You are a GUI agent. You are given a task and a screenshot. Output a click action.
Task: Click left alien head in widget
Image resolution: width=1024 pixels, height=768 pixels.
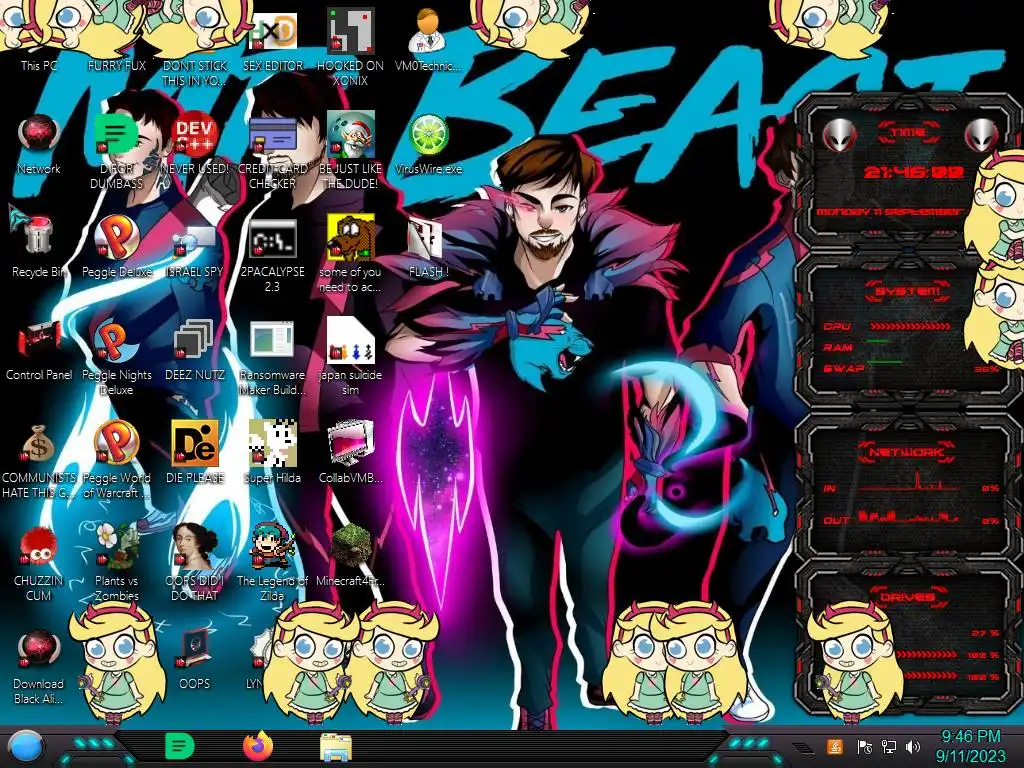tap(839, 135)
